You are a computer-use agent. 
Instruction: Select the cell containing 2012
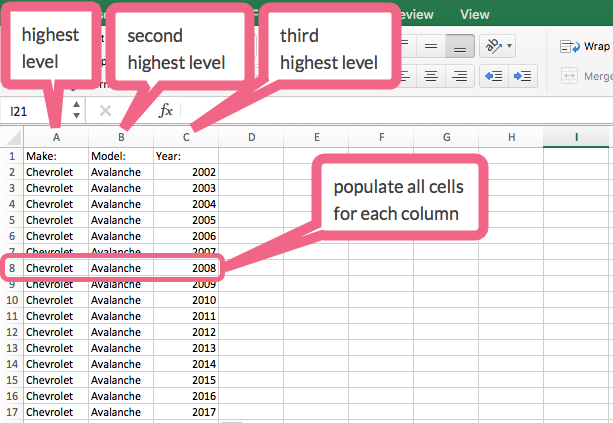pos(186,332)
